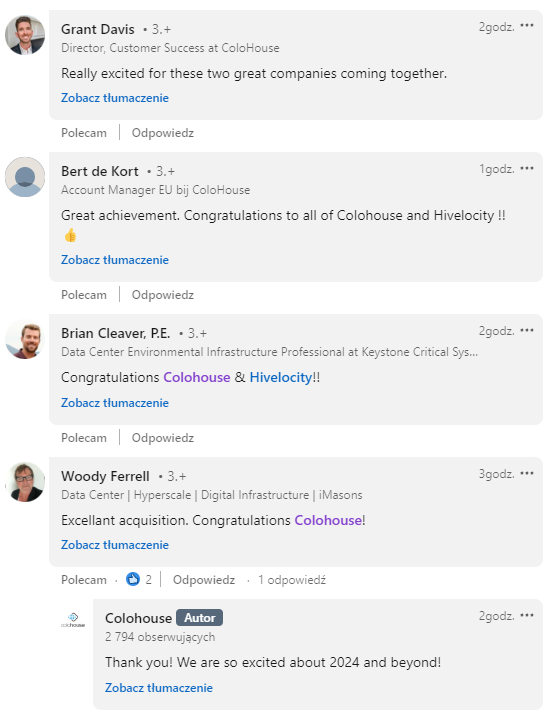Open three-dot menu on Woody Ferrell comment

tap(527, 473)
